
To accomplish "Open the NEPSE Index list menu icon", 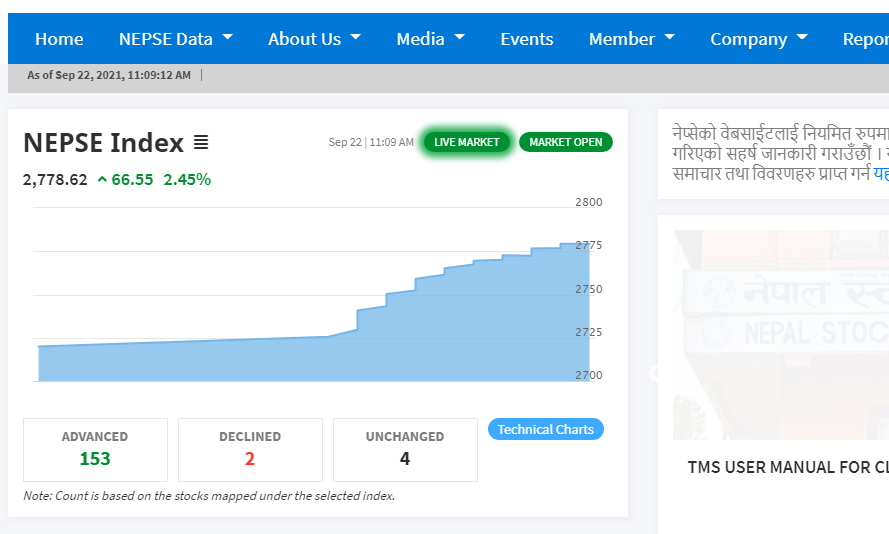I will pyautogui.click(x=201, y=142).
